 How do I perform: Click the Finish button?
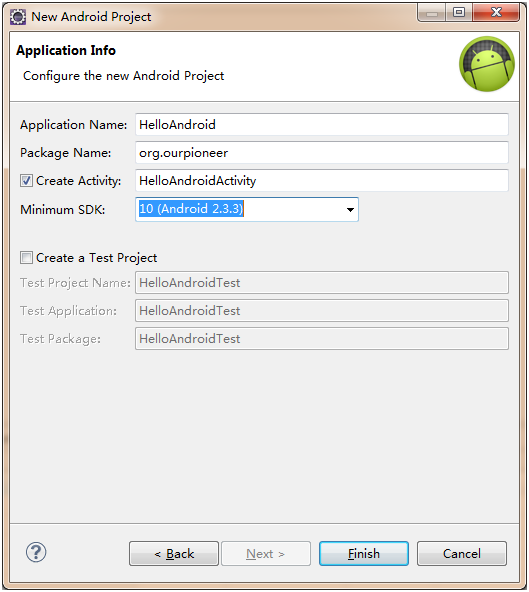click(364, 553)
